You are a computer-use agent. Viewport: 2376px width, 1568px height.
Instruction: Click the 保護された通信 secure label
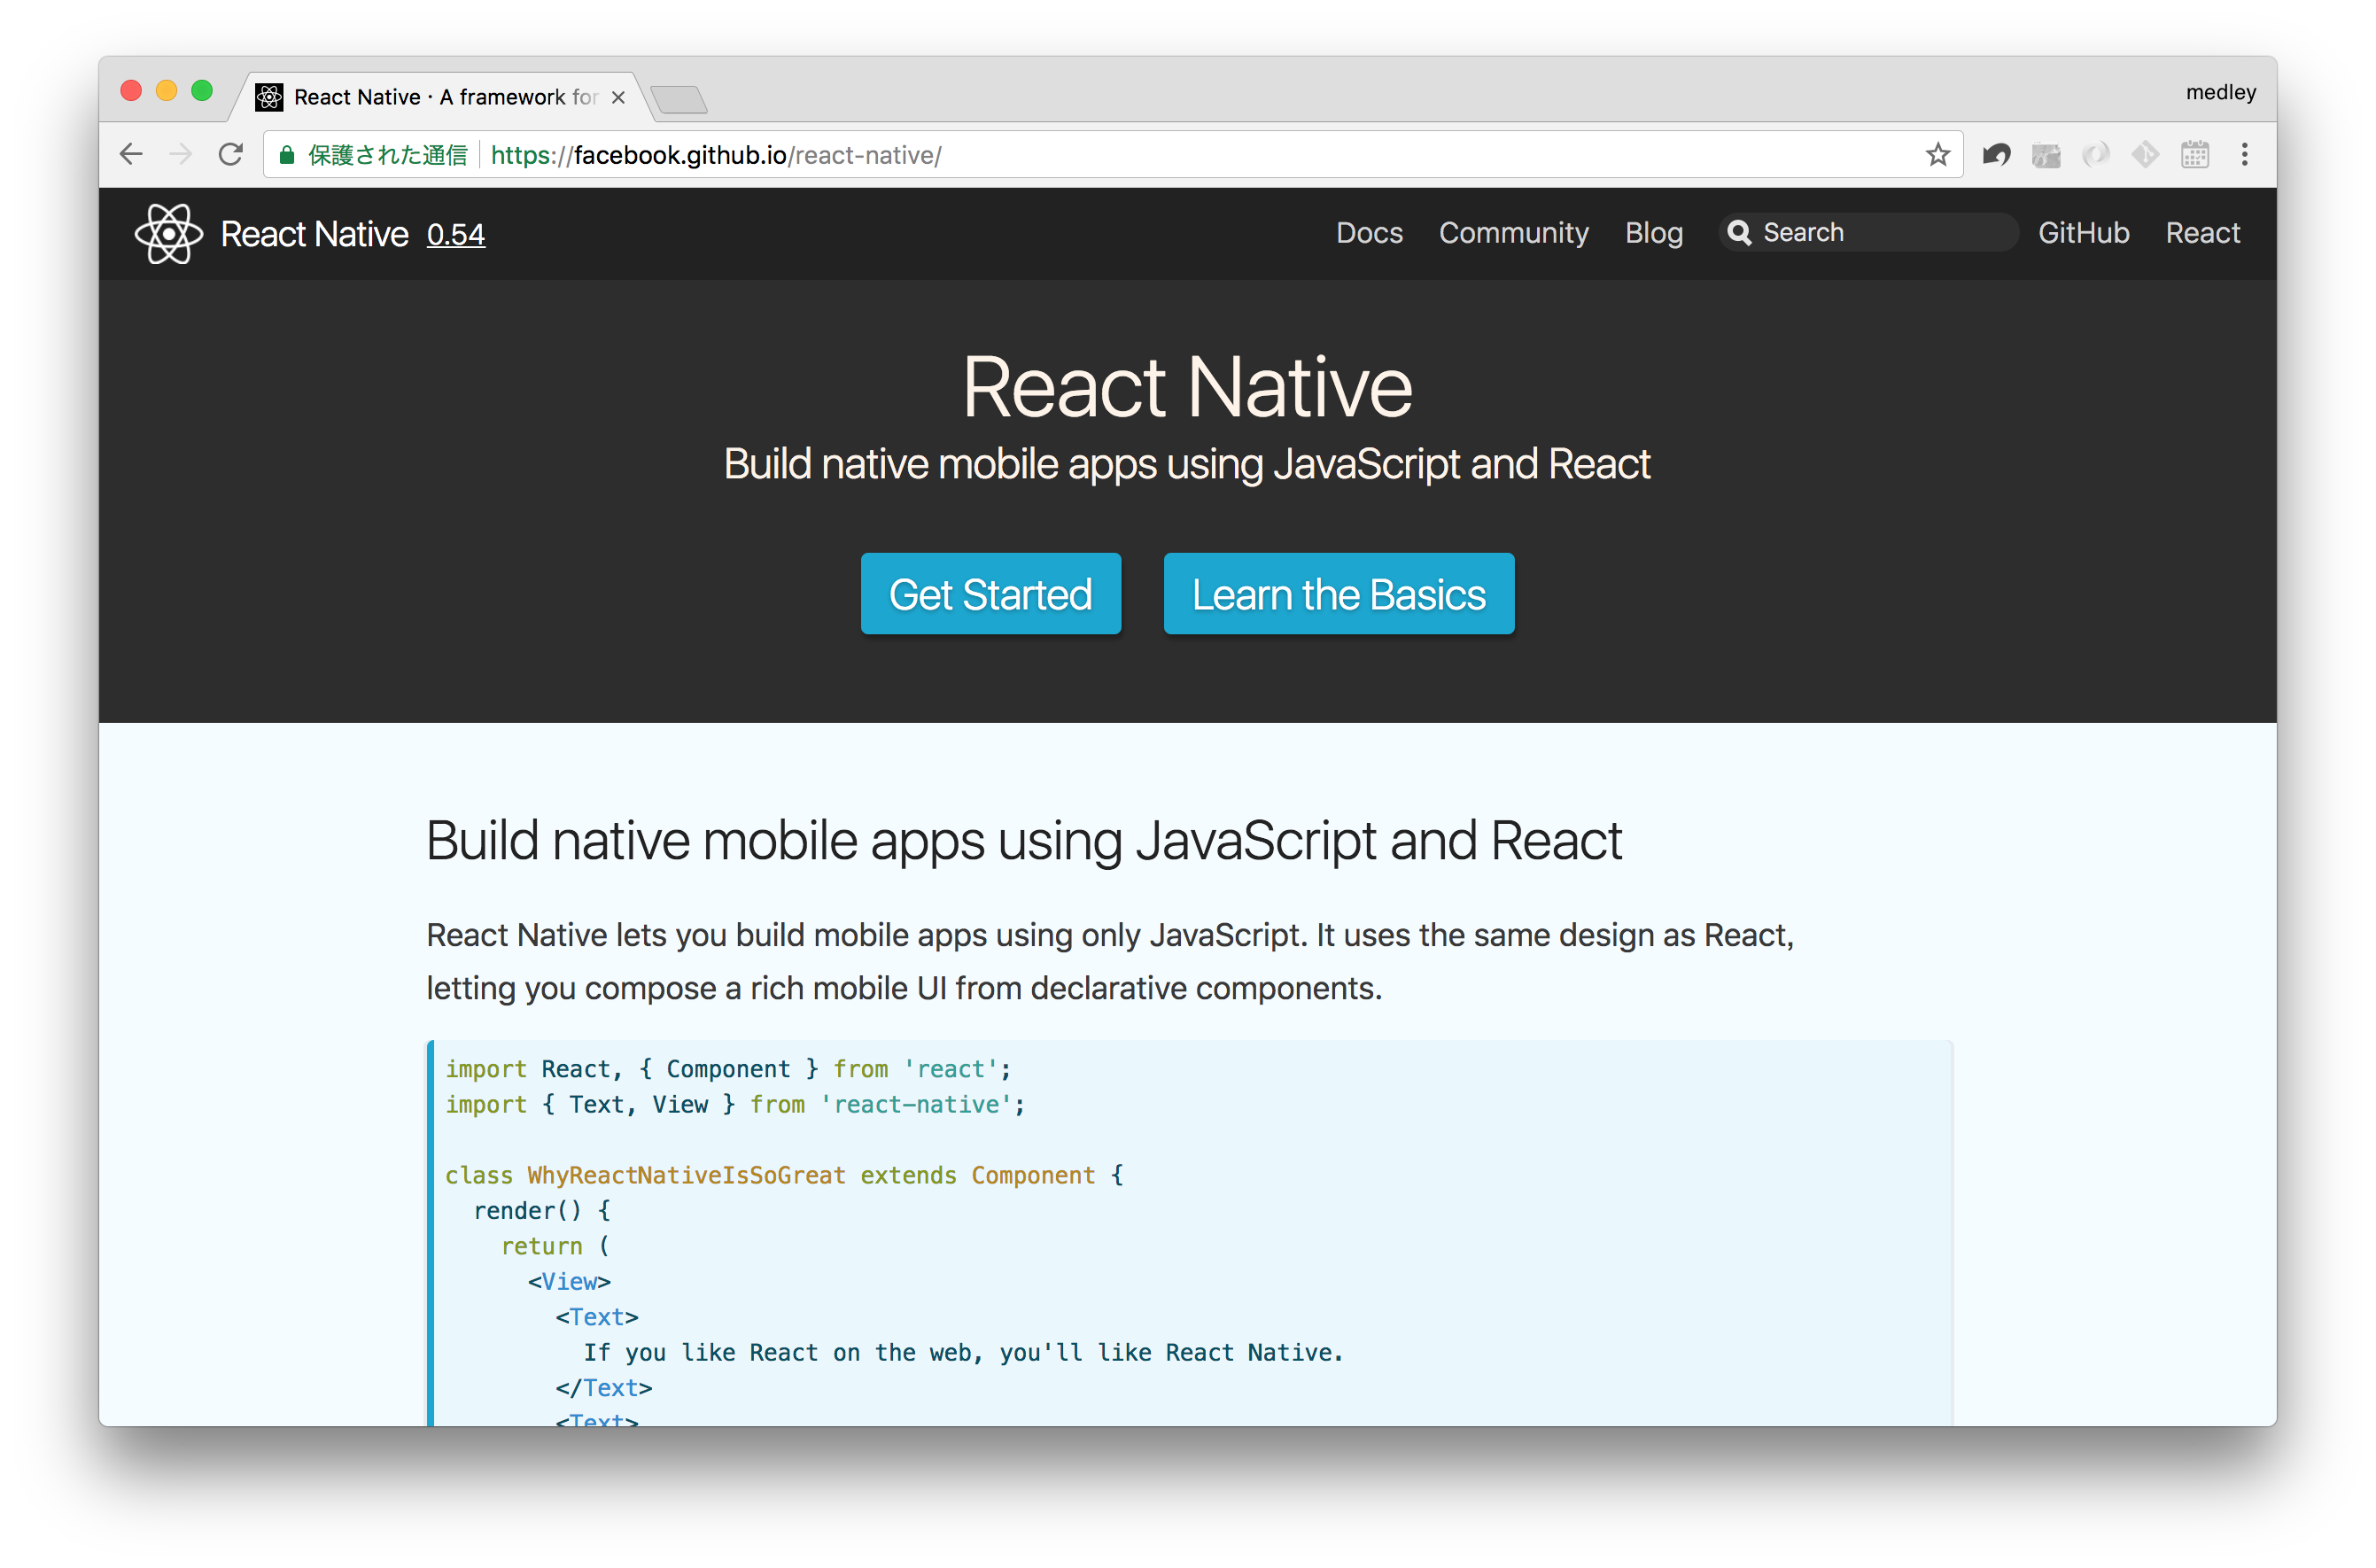[387, 155]
